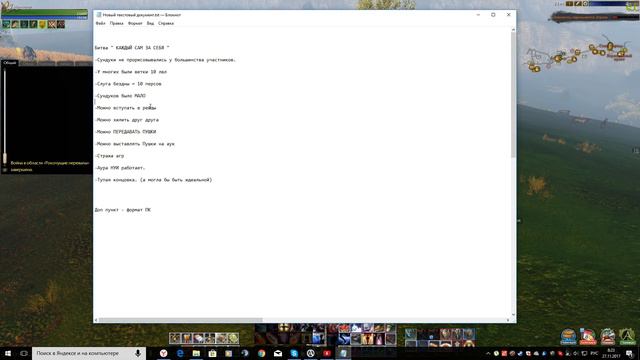The image size is (640, 360).
Task: Click the red app icon on taskbar
Action: point(327,353)
